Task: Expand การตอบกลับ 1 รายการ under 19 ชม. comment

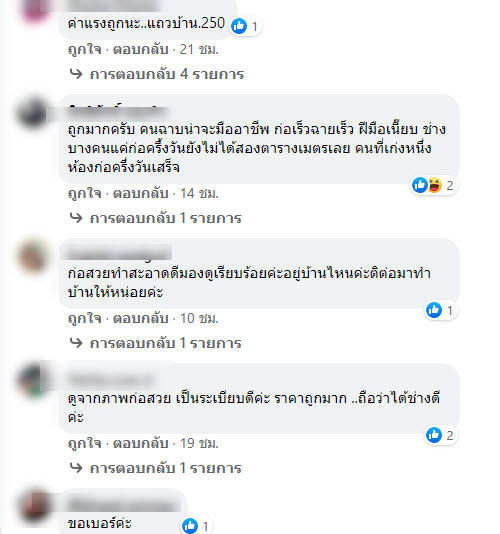Action: tap(166, 468)
